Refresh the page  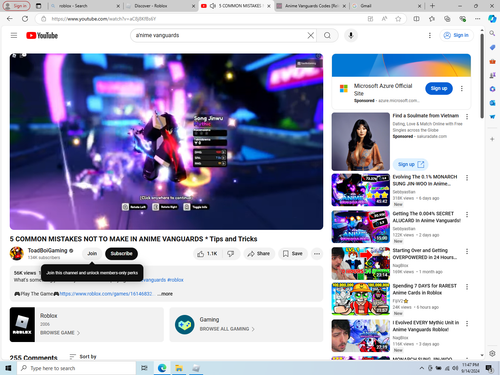[x=25, y=19]
